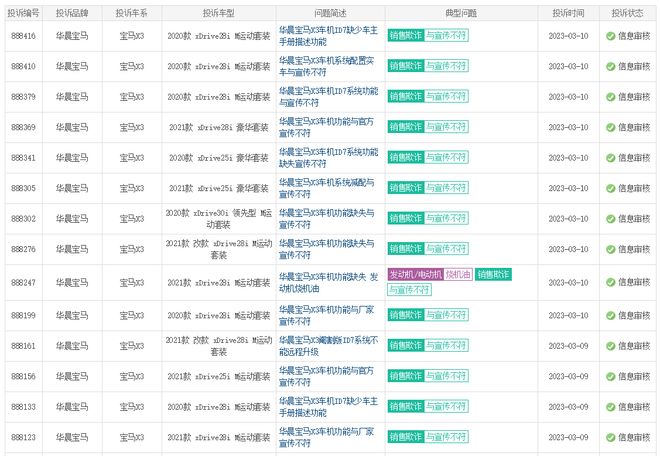Select complaint number 888247
Image resolution: width=660 pixels, height=456 pixels.
click(x=23, y=283)
